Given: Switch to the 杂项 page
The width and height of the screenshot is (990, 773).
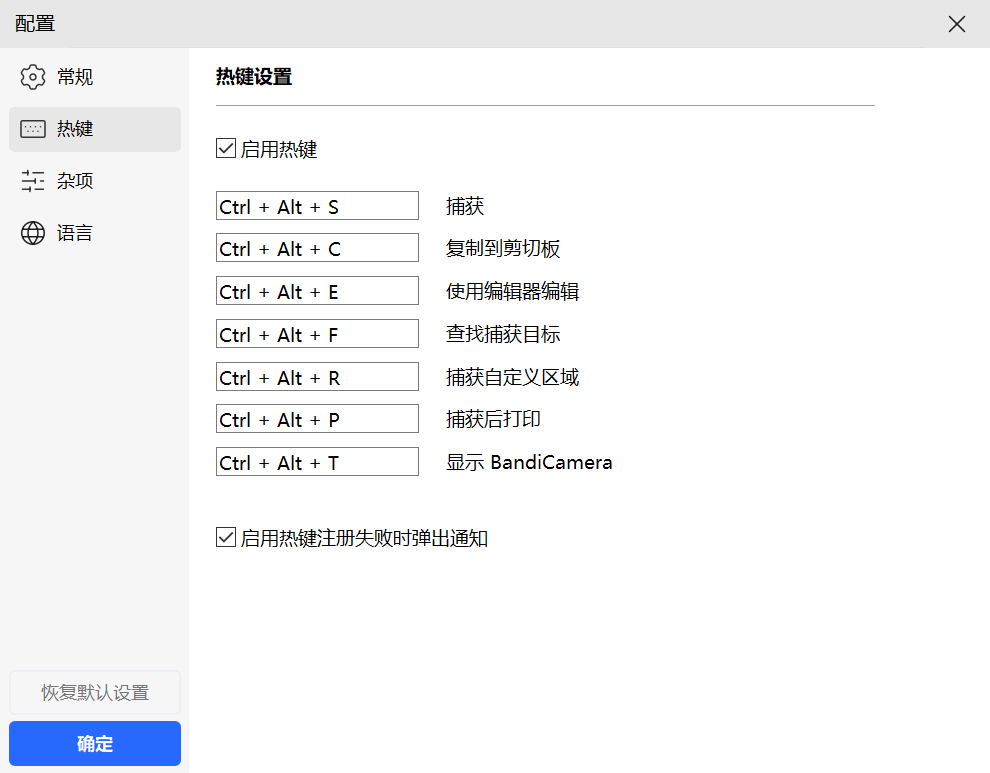Looking at the screenshot, I should 95,181.
